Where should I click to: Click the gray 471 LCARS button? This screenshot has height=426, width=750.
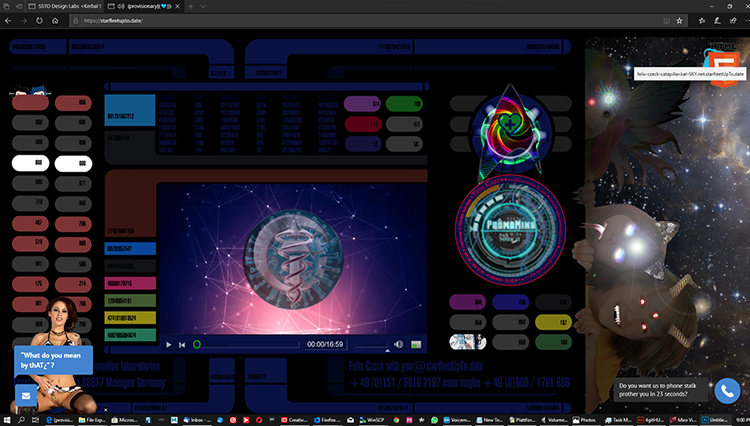404,124
